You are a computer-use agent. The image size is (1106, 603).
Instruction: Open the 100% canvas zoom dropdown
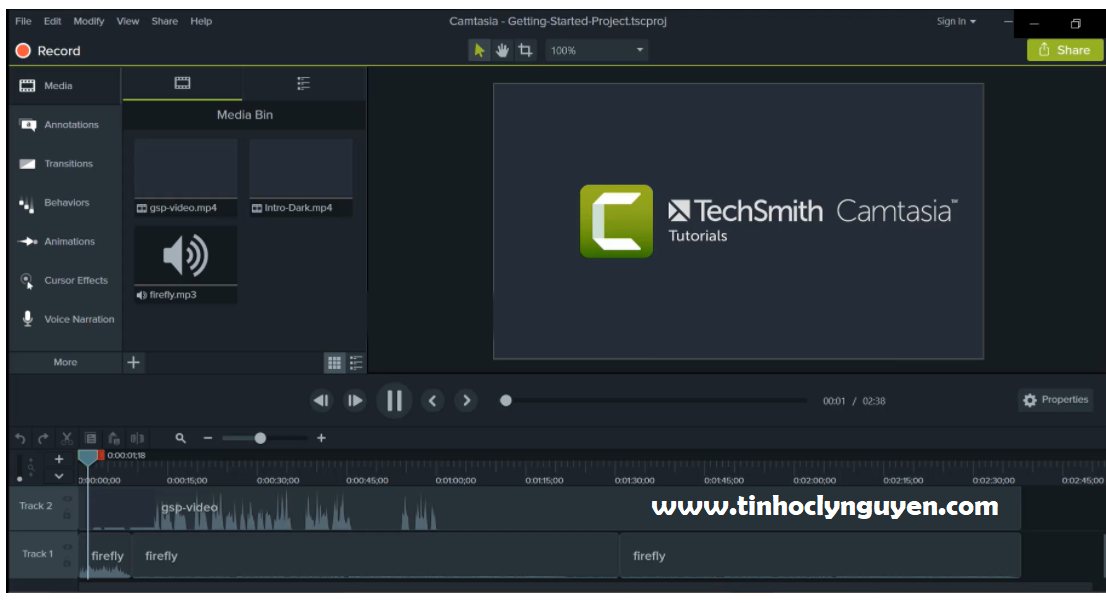coord(597,51)
